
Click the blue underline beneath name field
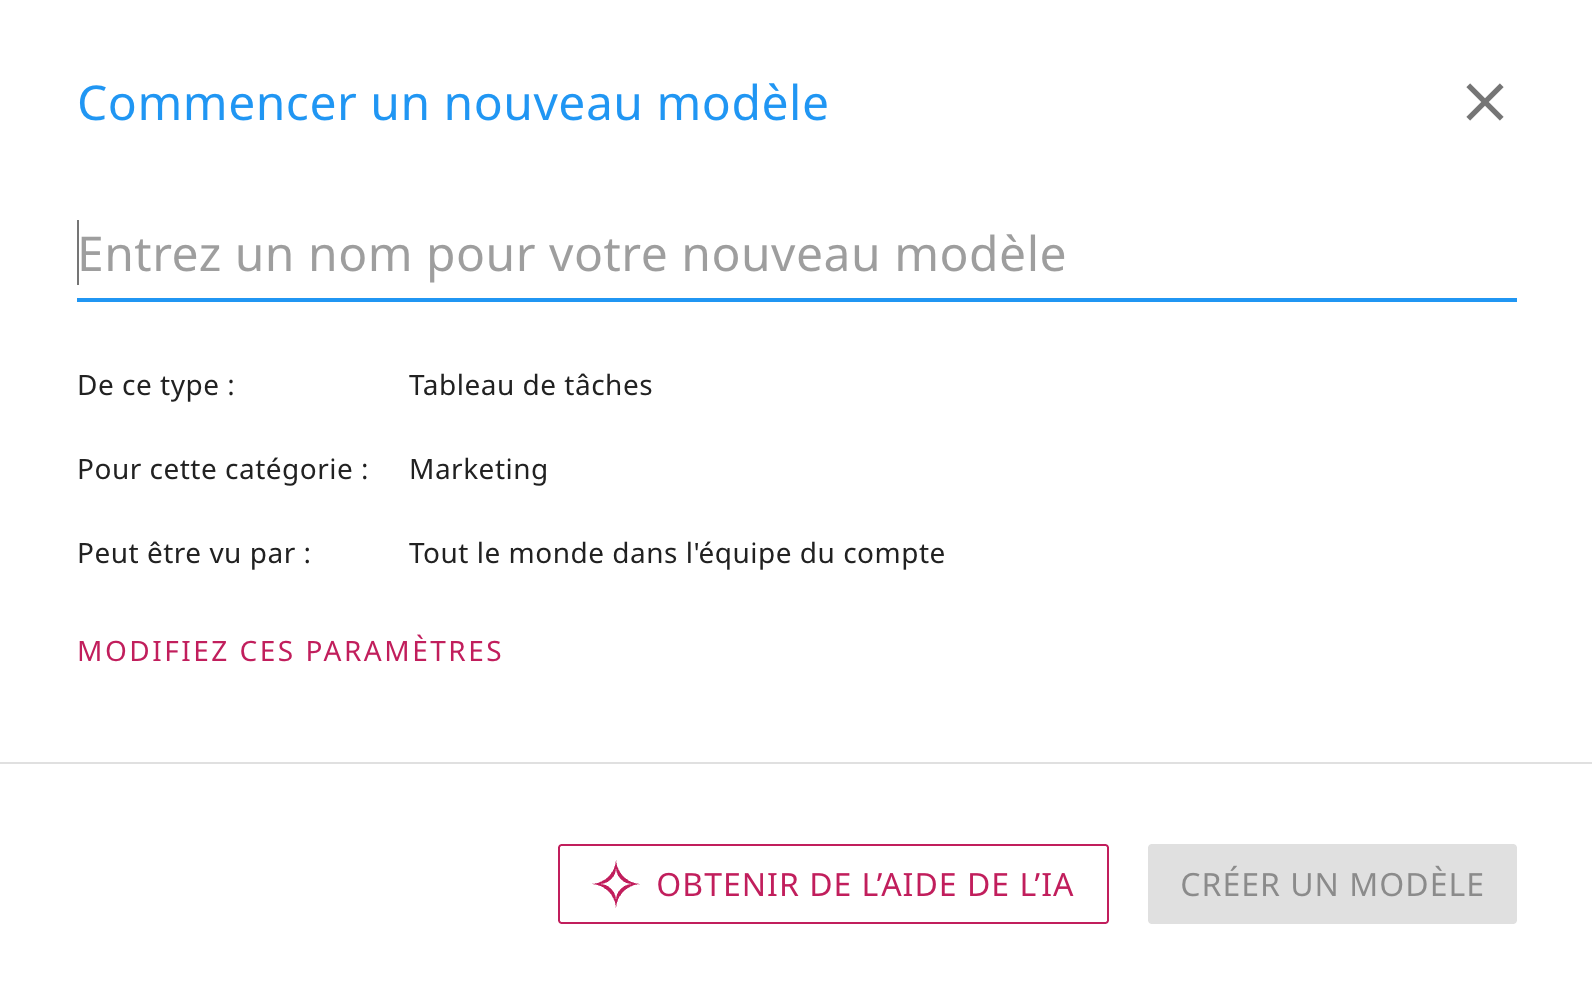[796, 299]
